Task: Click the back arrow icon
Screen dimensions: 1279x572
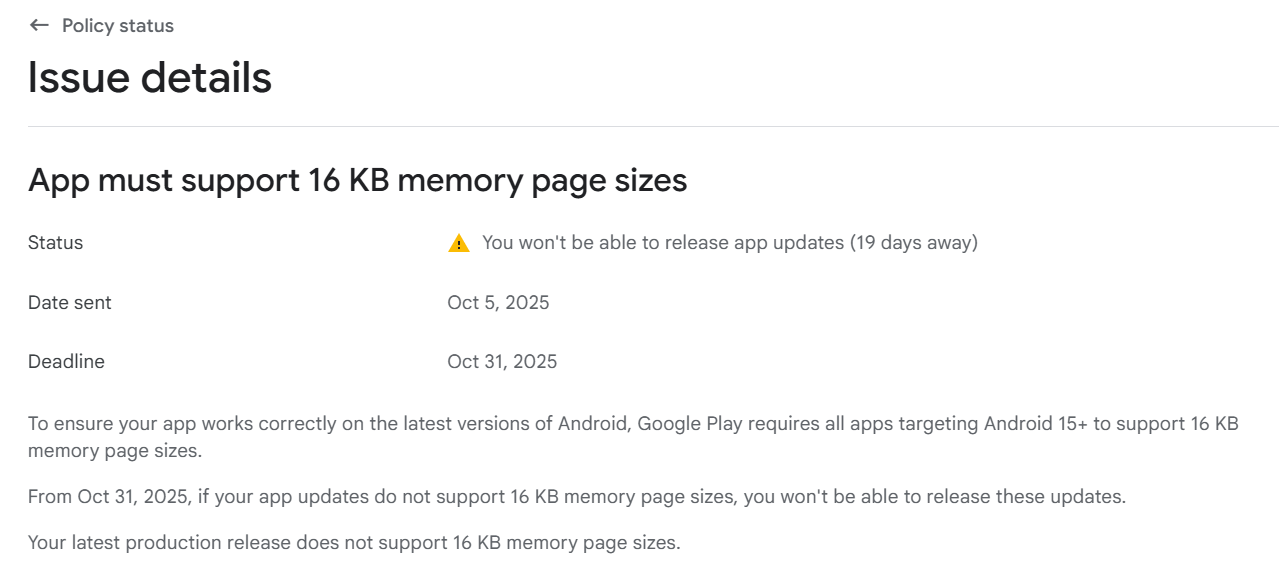Action: (x=39, y=26)
